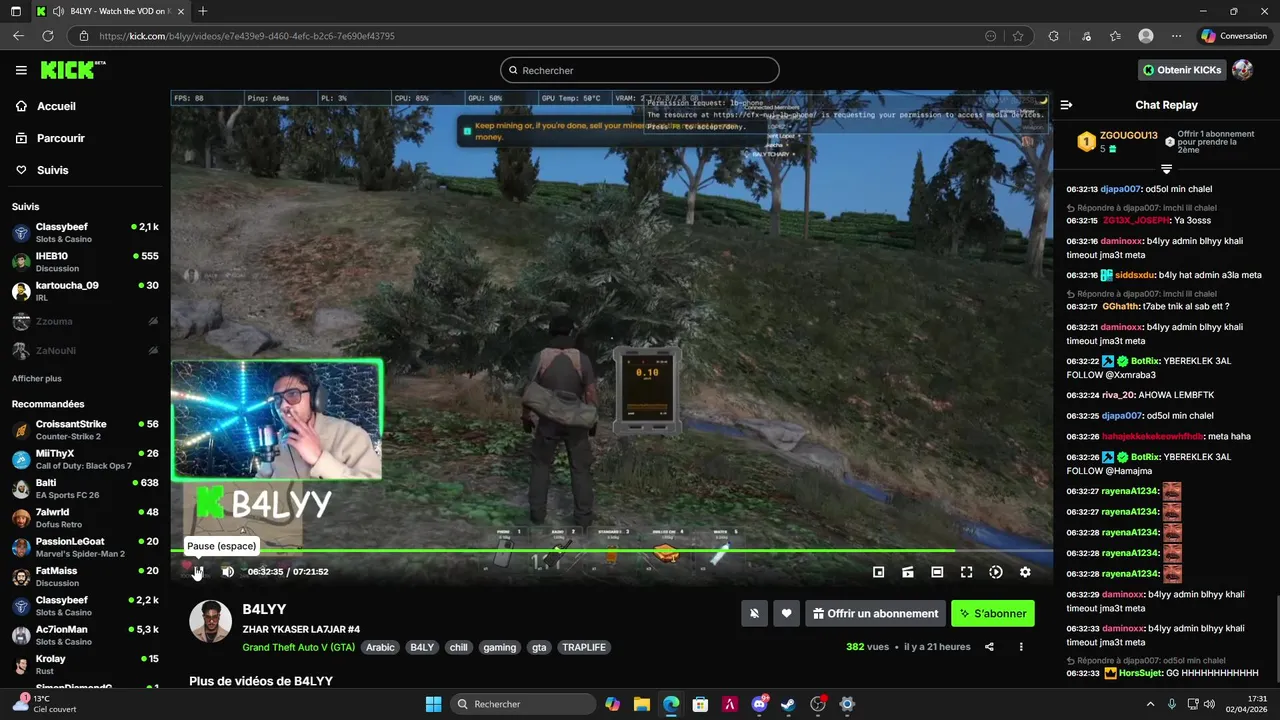The image size is (1280, 720).
Task: Open CroissantStrike recommended channel
Action: click(85, 430)
